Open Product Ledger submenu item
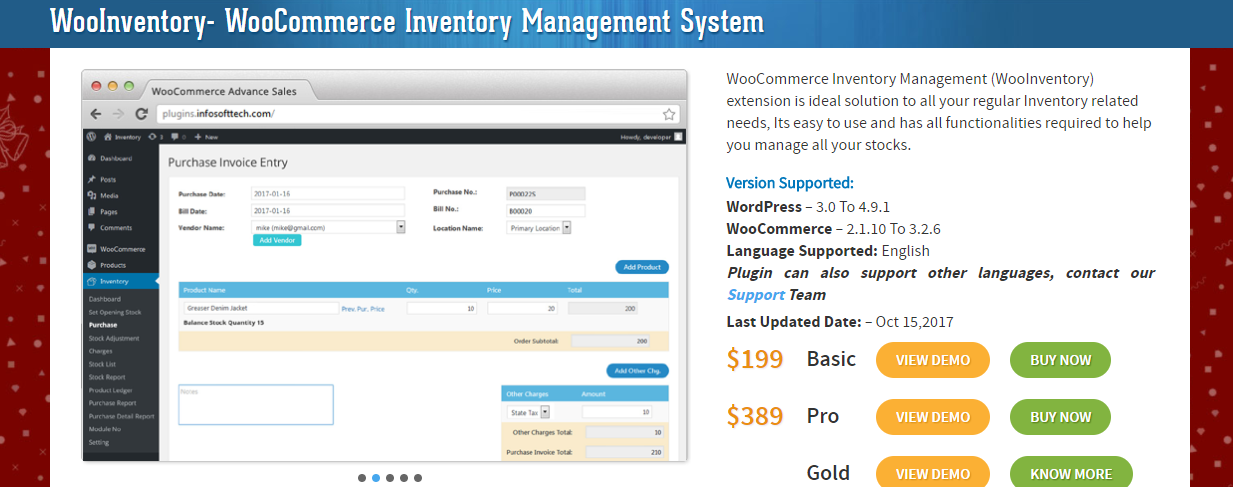This screenshot has width=1233, height=487. [x=110, y=390]
